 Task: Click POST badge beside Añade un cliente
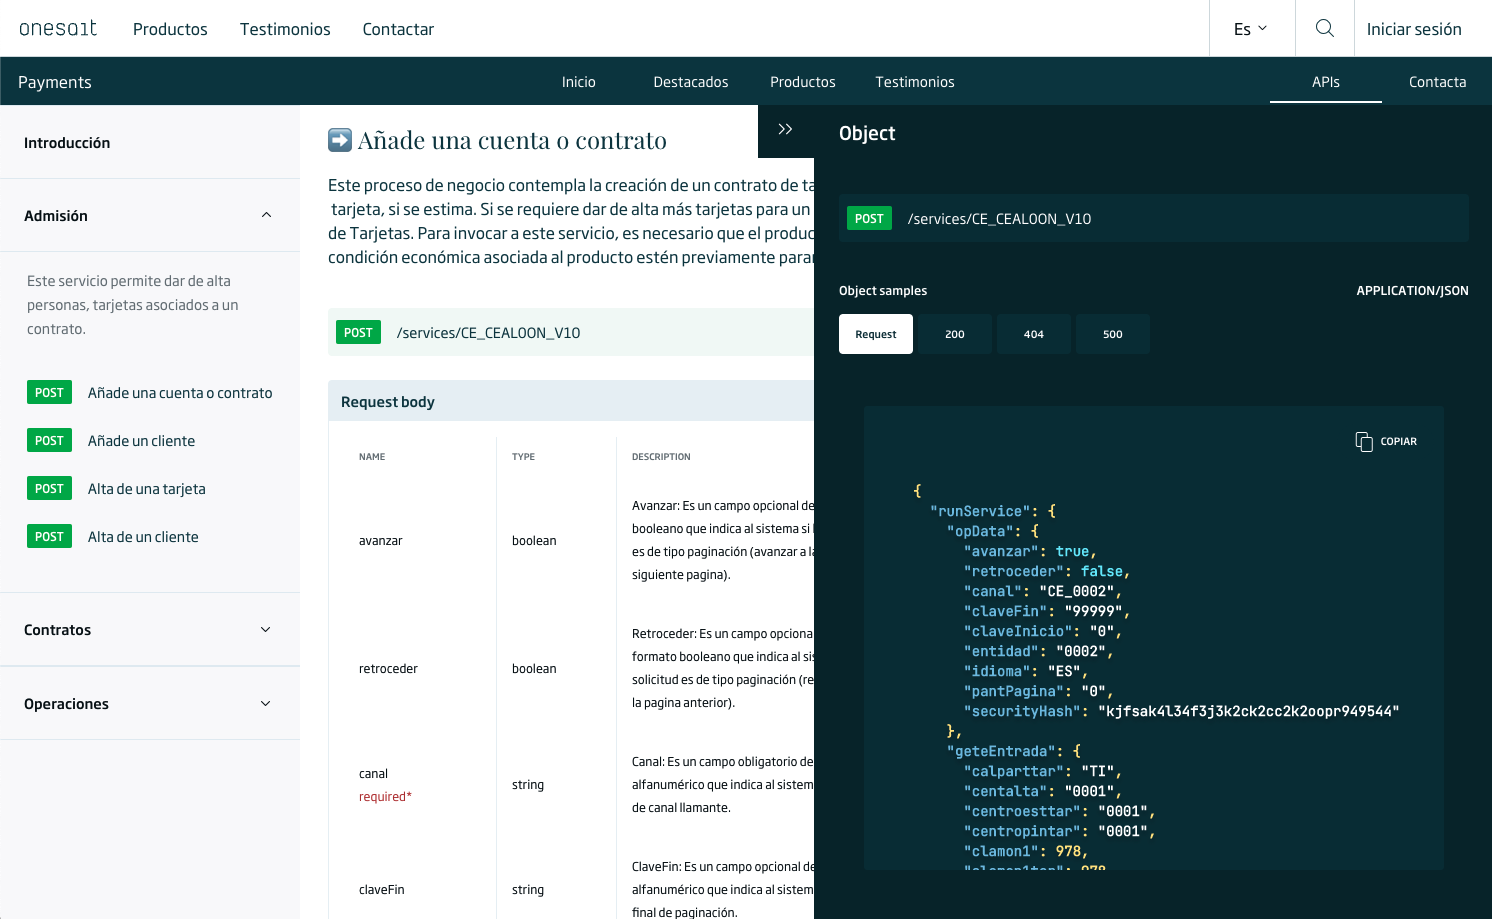click(49, 441)
